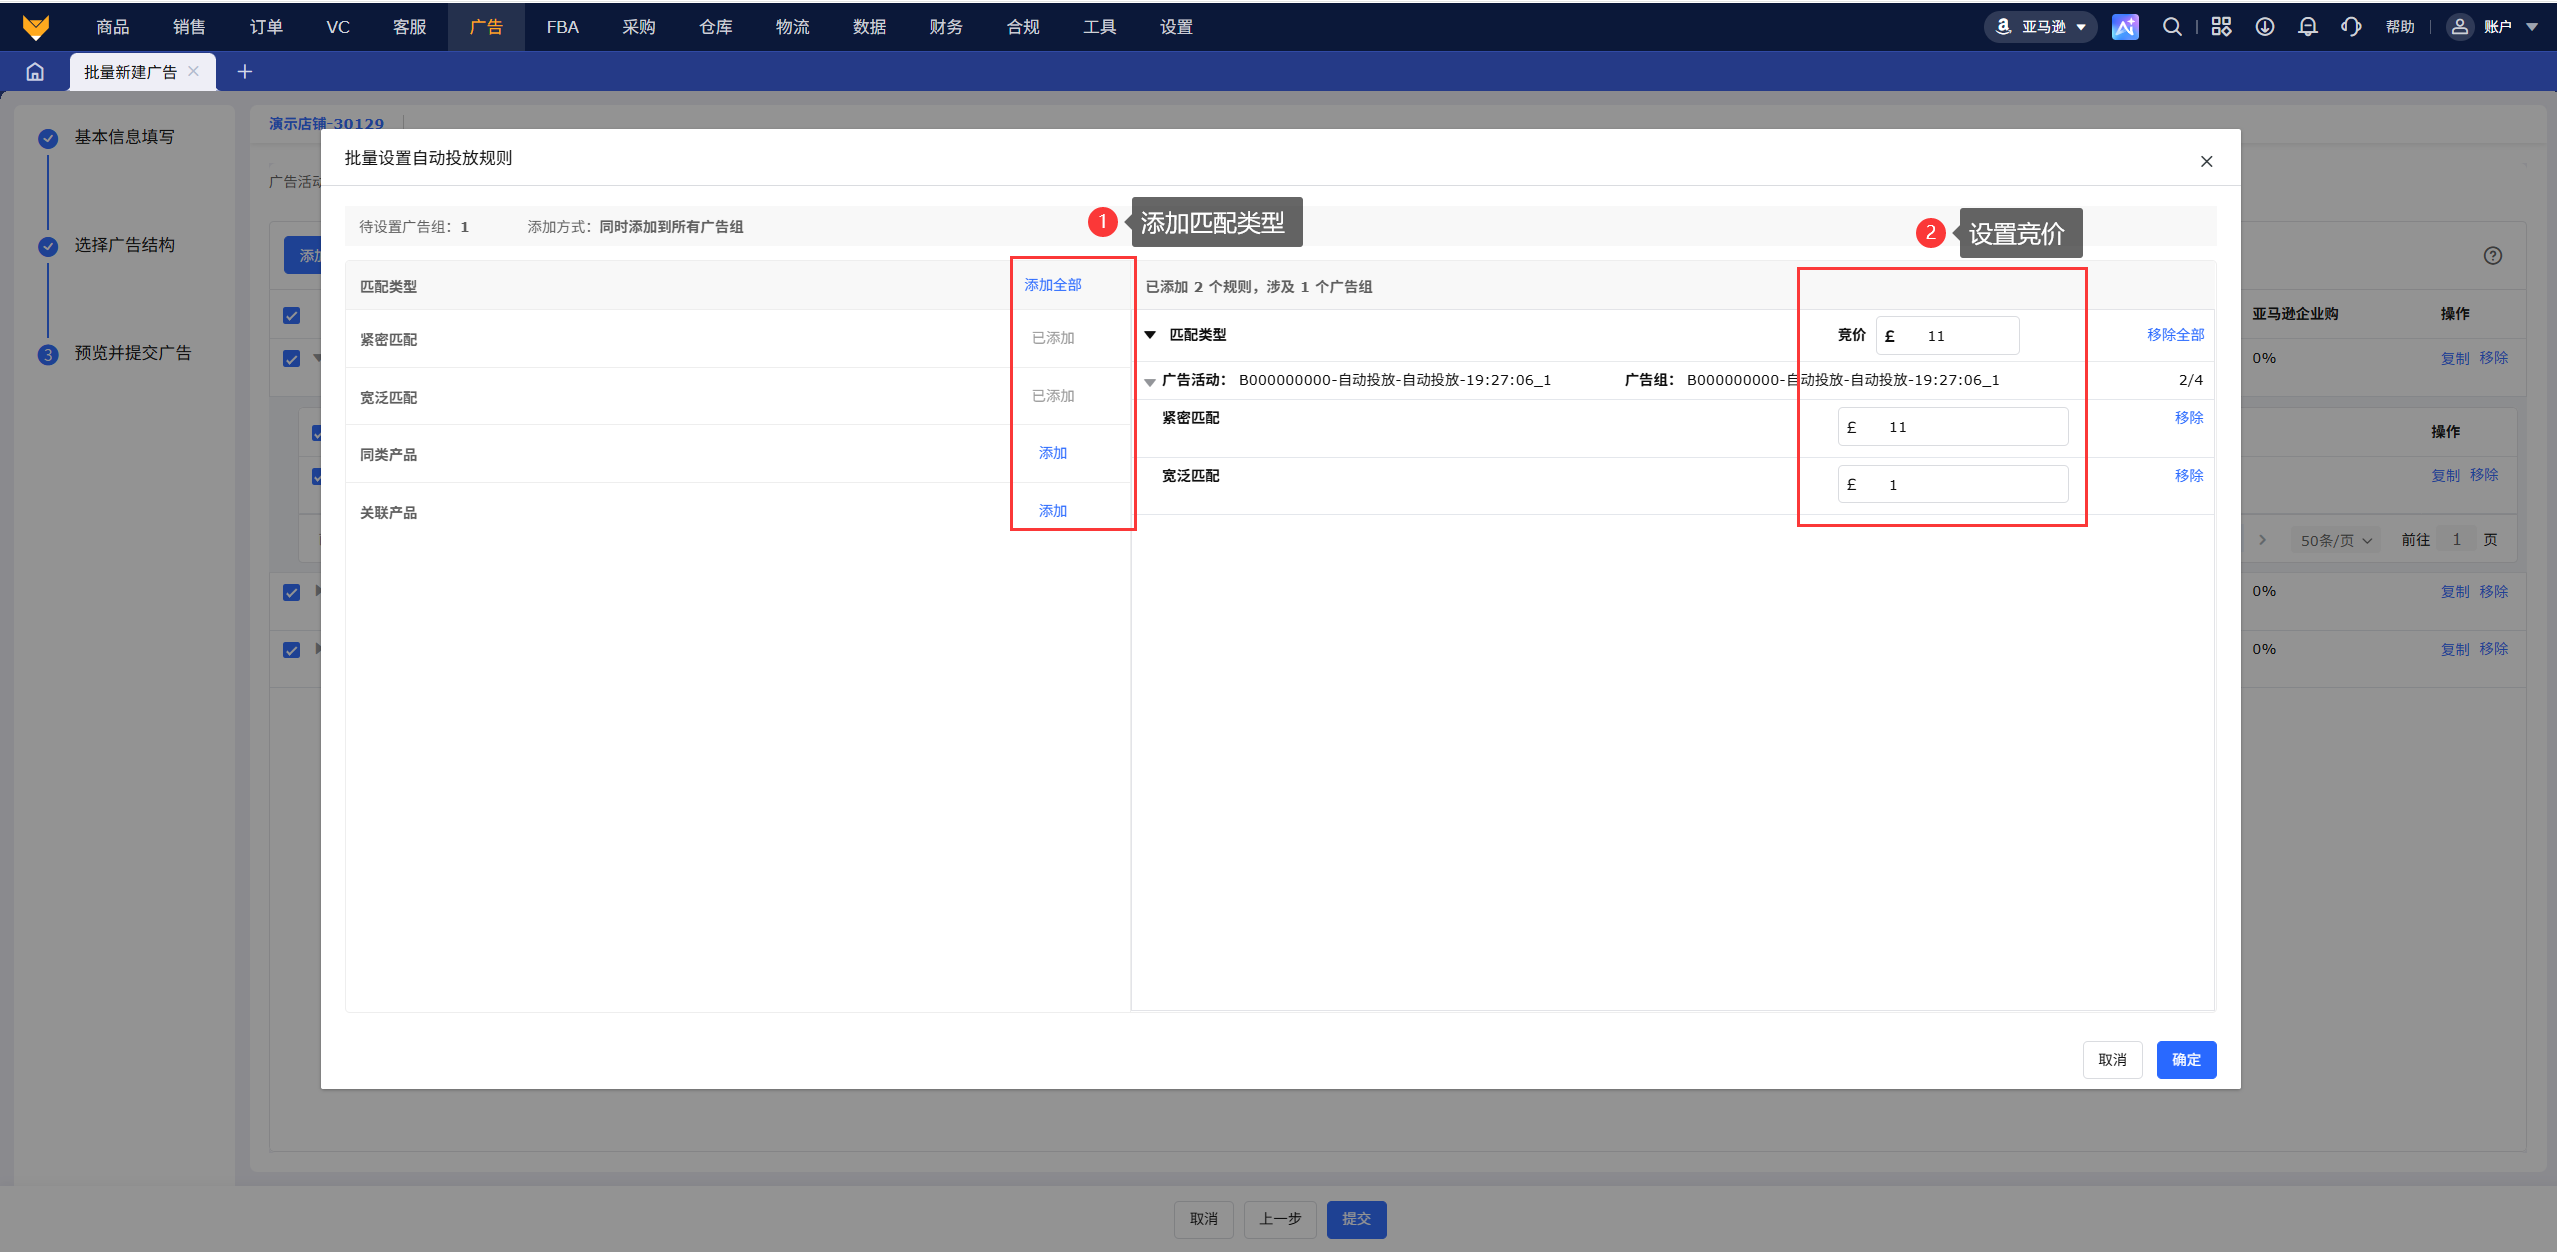Image resolution: width=2557 pixels, height=1252 pixels.
Task: Remove the 紧密匹配 rule
Action: point(2189,418)
